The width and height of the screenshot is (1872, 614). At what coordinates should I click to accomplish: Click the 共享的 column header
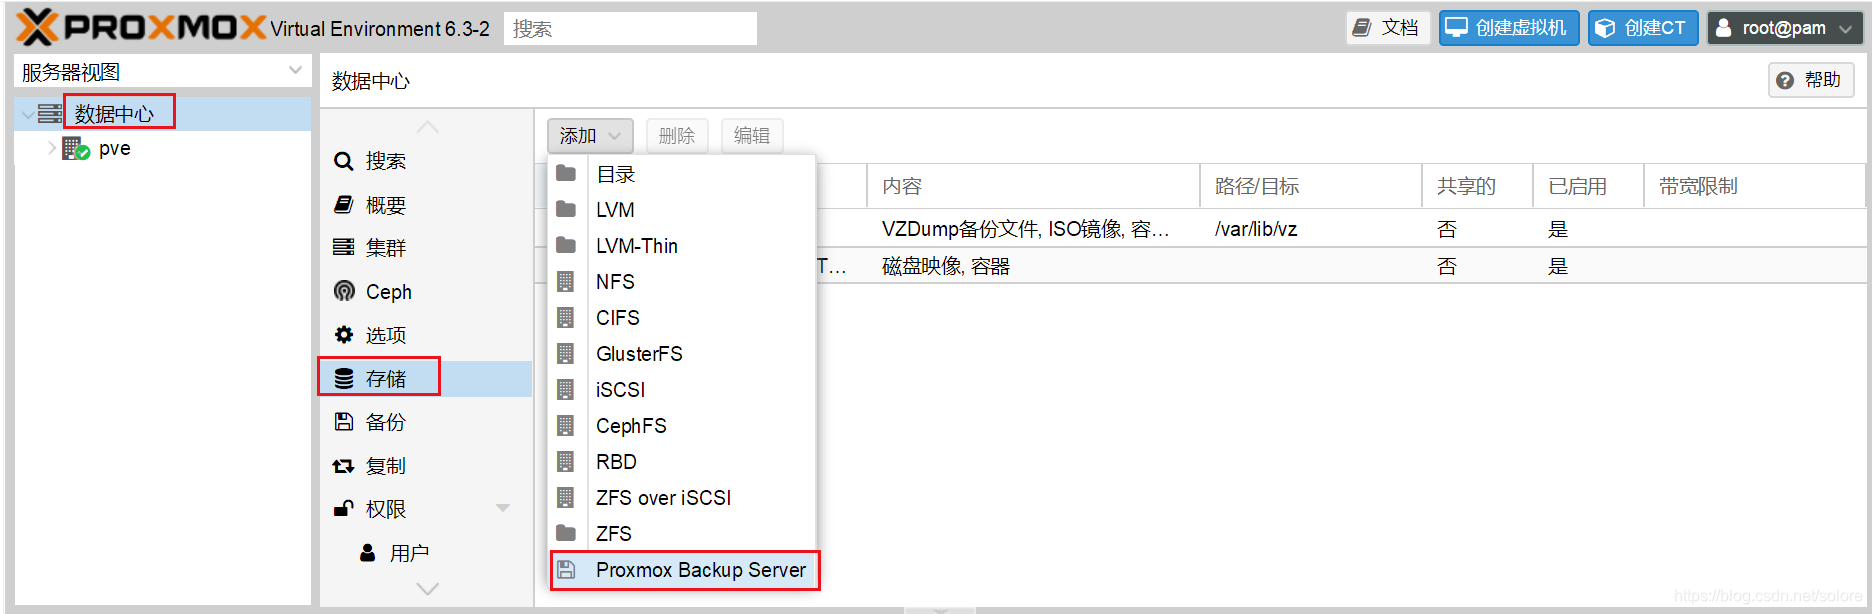click(1477, 186)
